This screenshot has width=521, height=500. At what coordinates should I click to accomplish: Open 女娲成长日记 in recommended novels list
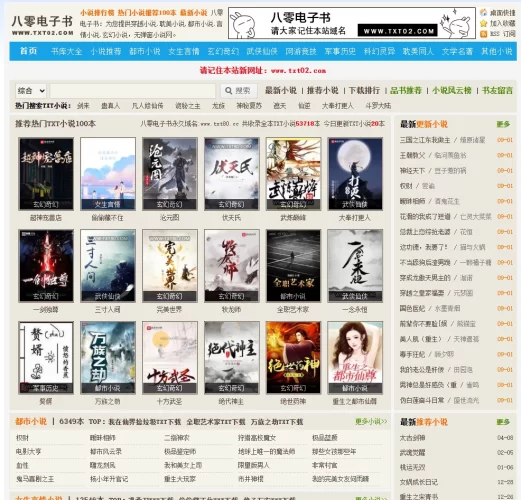pos(419,482)
